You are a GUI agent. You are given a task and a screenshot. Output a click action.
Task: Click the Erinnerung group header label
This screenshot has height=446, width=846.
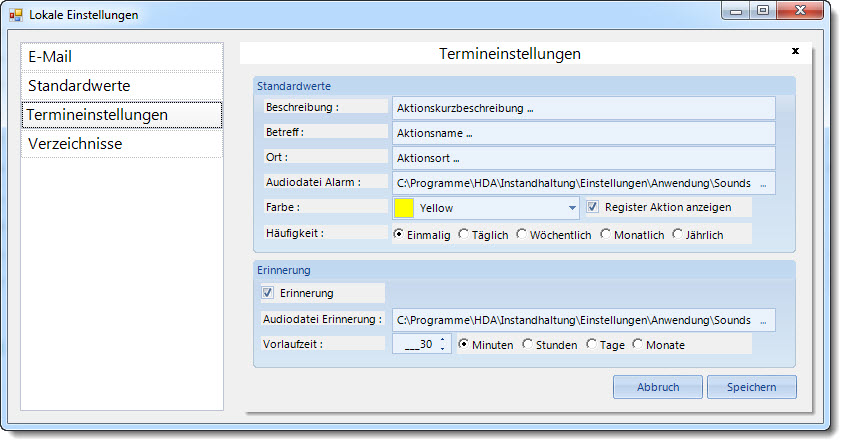(x=284, y=270)
